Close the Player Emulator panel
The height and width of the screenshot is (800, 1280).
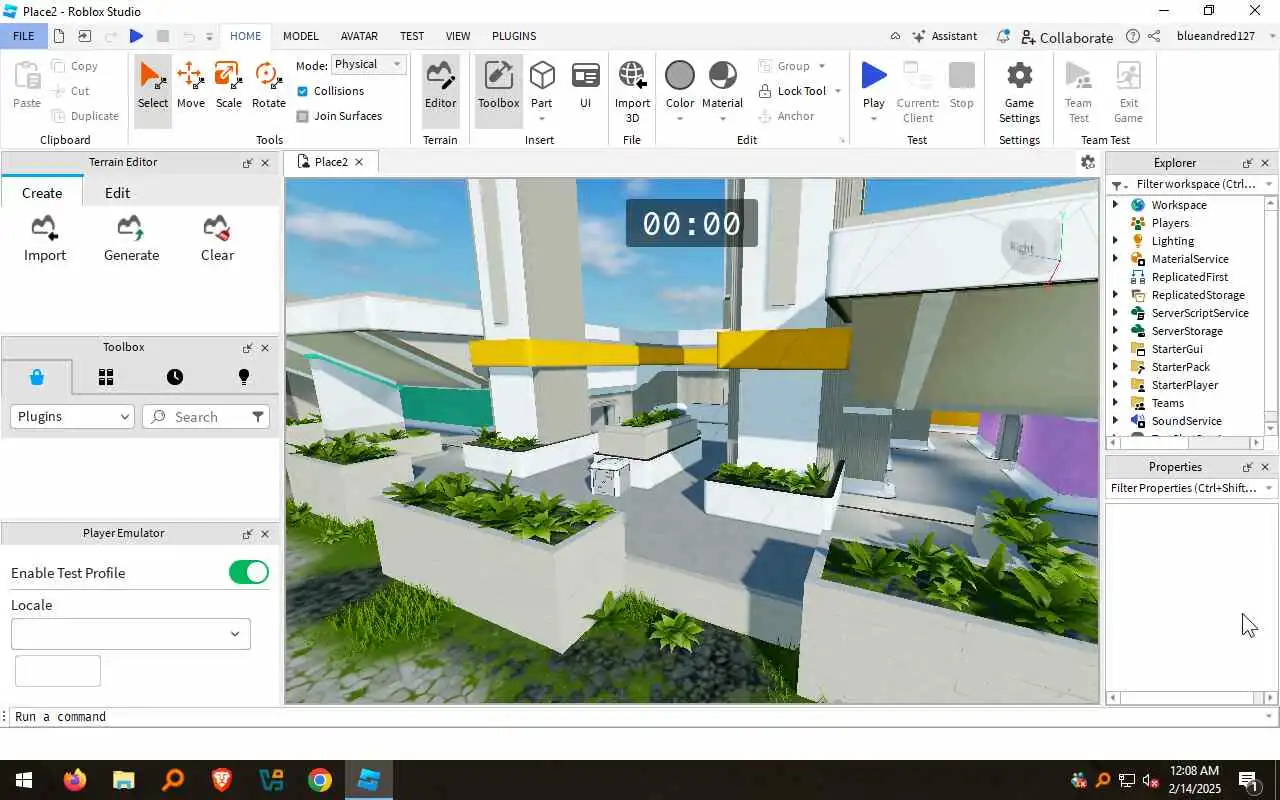[265, 534]
